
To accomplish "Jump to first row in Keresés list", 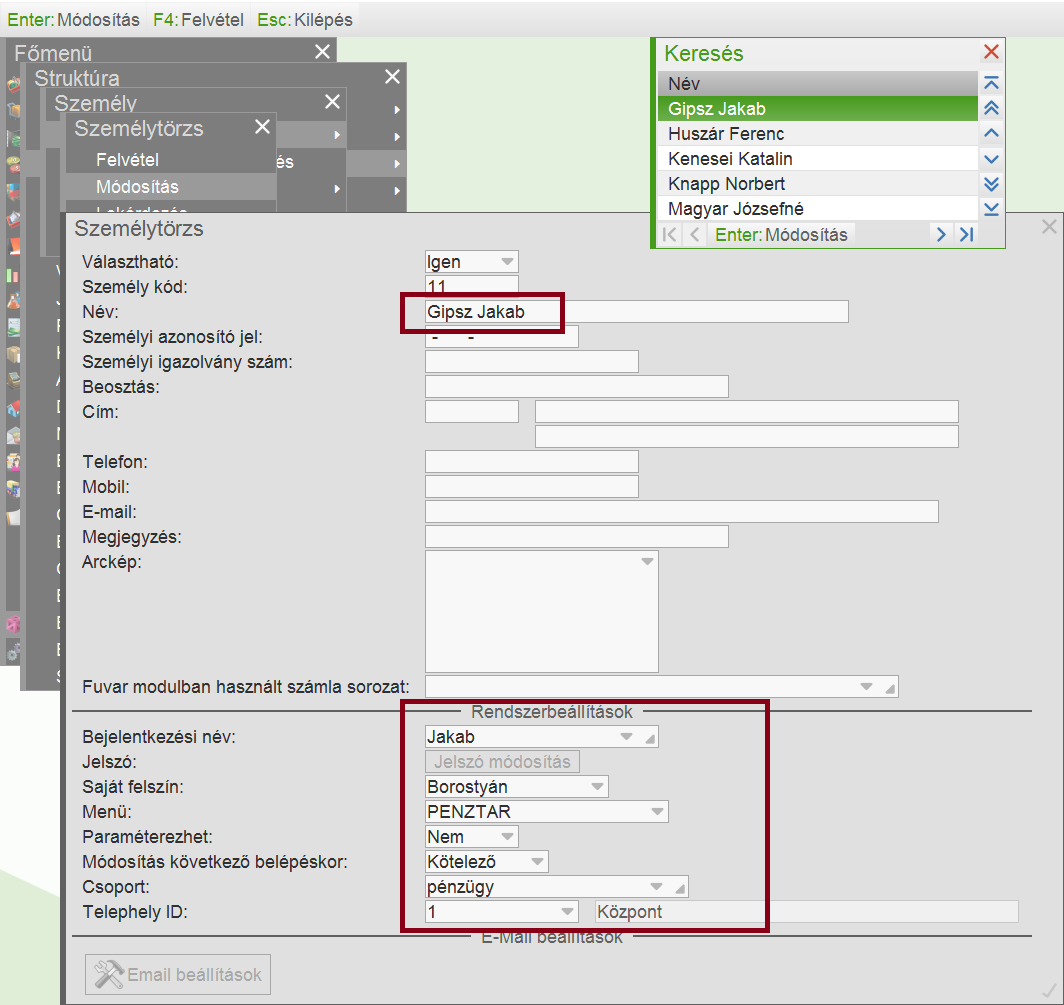I will click(x=991, y=83).
